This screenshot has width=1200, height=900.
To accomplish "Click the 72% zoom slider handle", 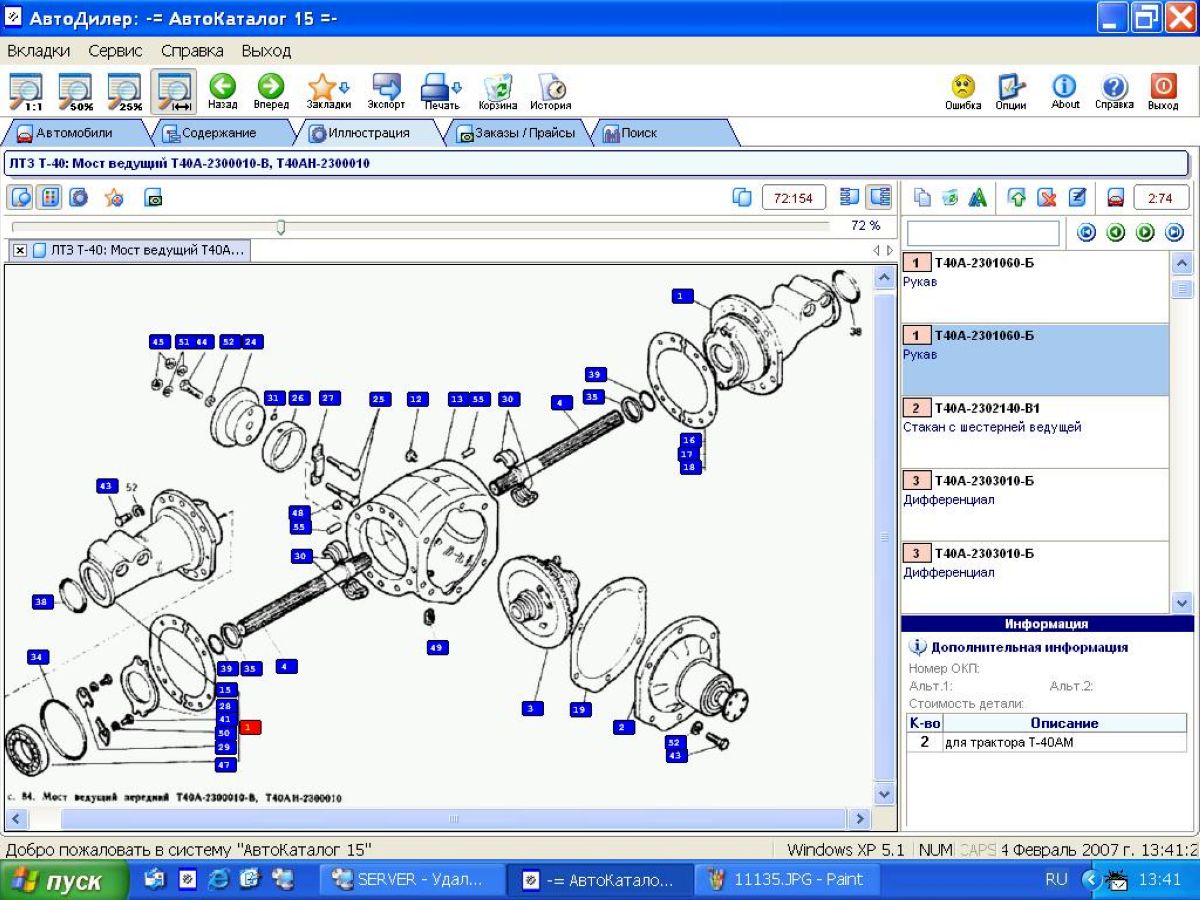I will click(281, 227).
